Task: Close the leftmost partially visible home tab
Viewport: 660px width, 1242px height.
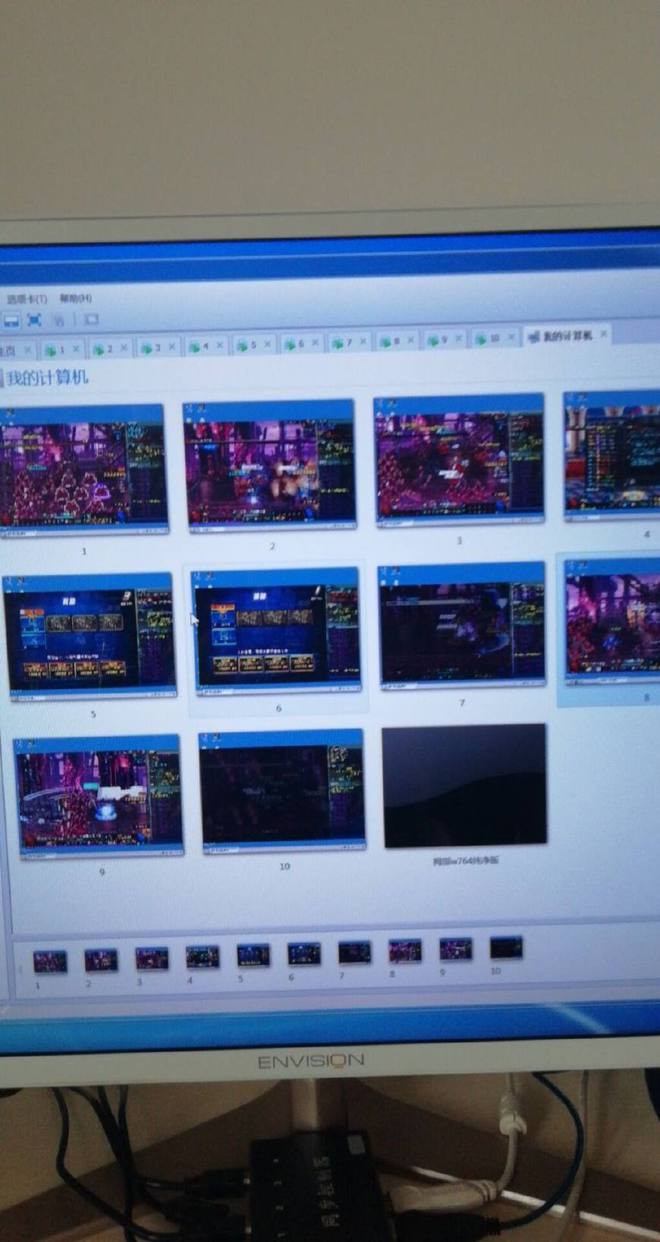Action: (27, 350)
